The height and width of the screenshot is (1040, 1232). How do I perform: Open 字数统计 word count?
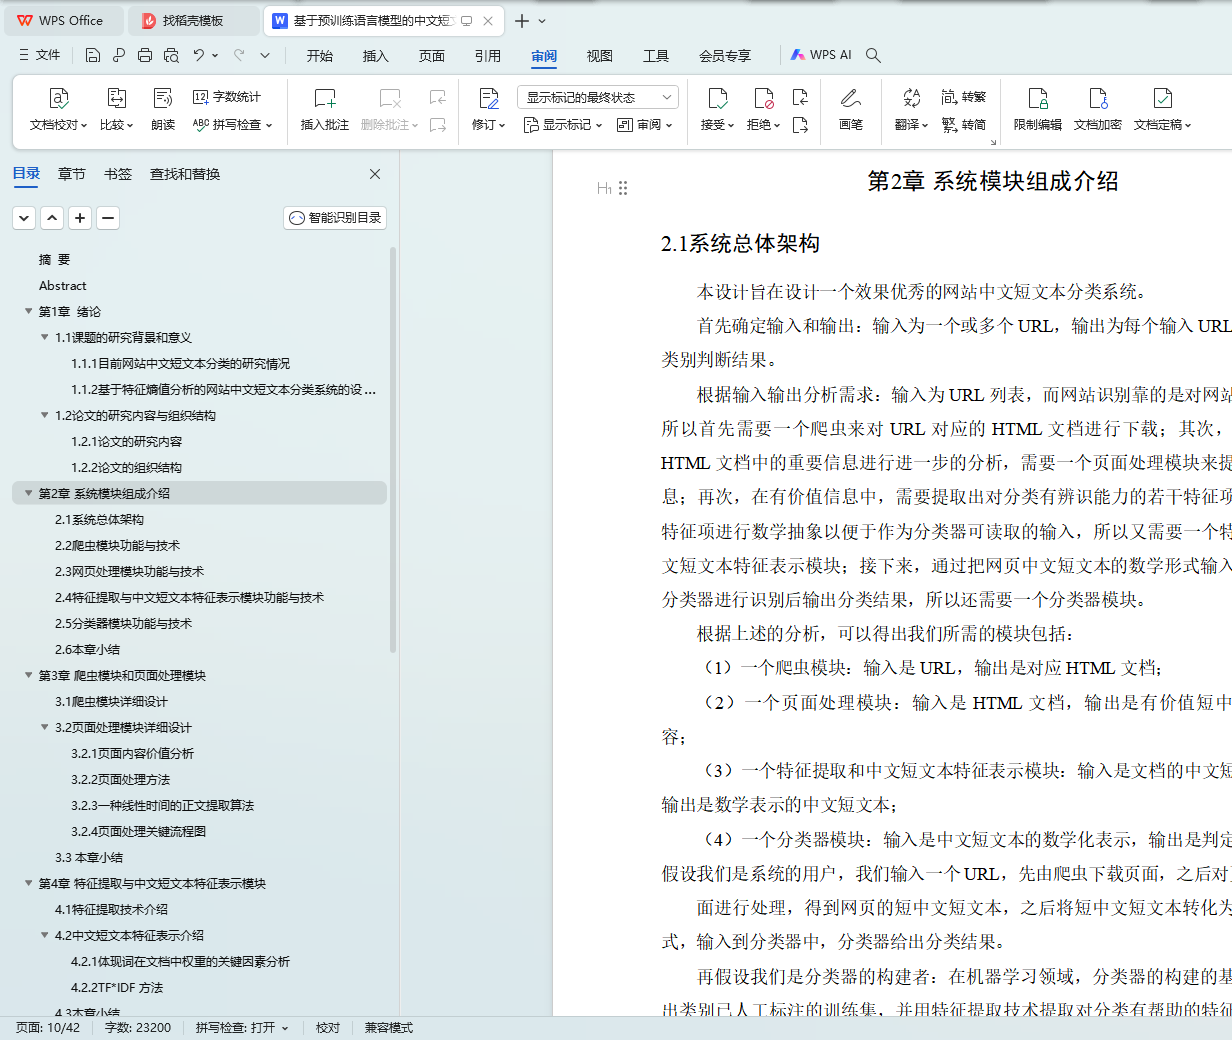[227, 97]
